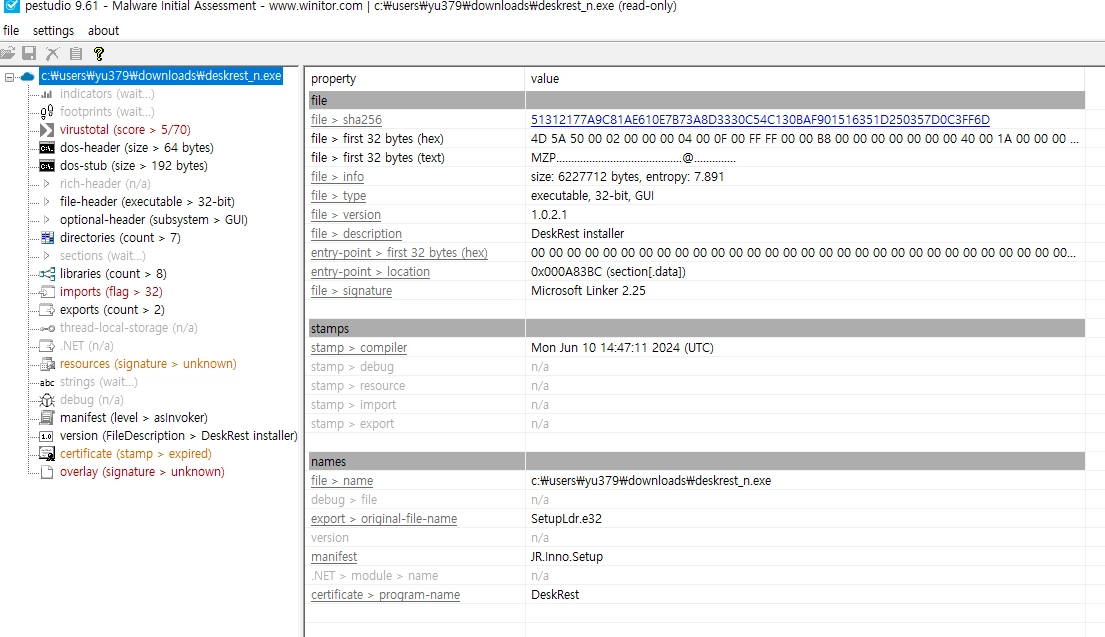1105x637 pixels.
Task: Click the directories node icon
Action: click(47, 237)
